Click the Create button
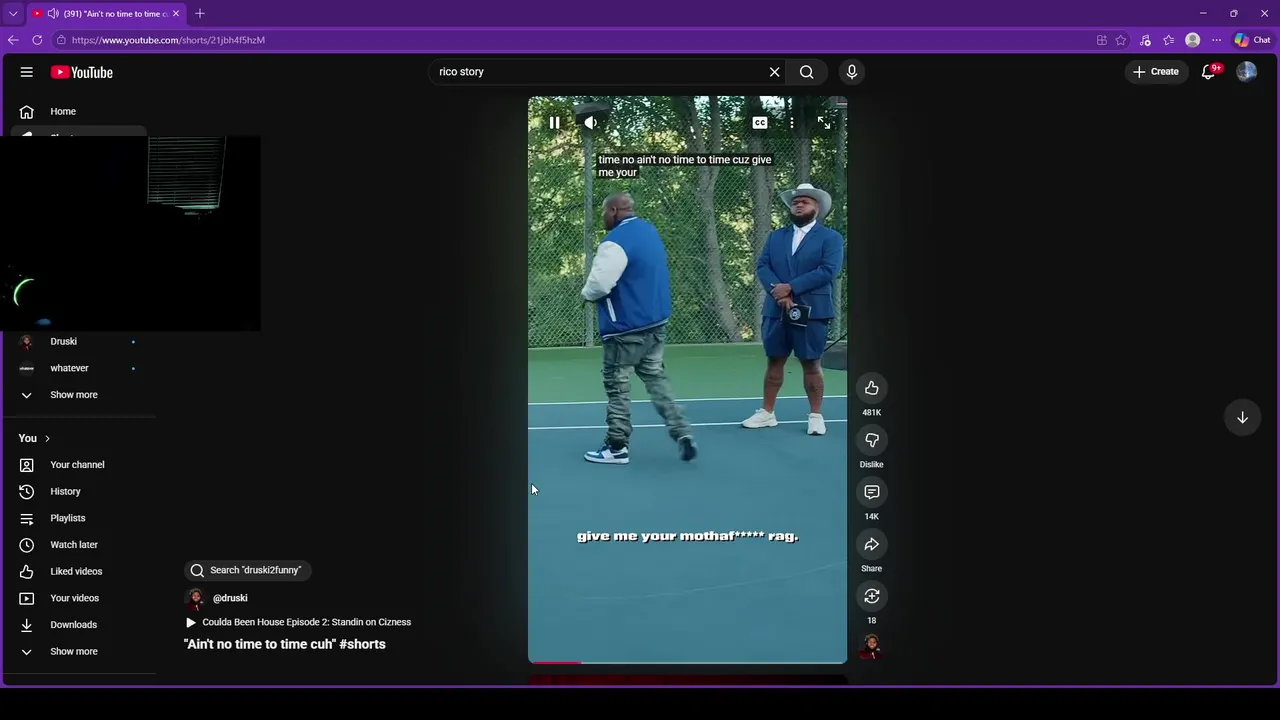The height and width of the screenshot is (720, 1280). coord(1156,72)
